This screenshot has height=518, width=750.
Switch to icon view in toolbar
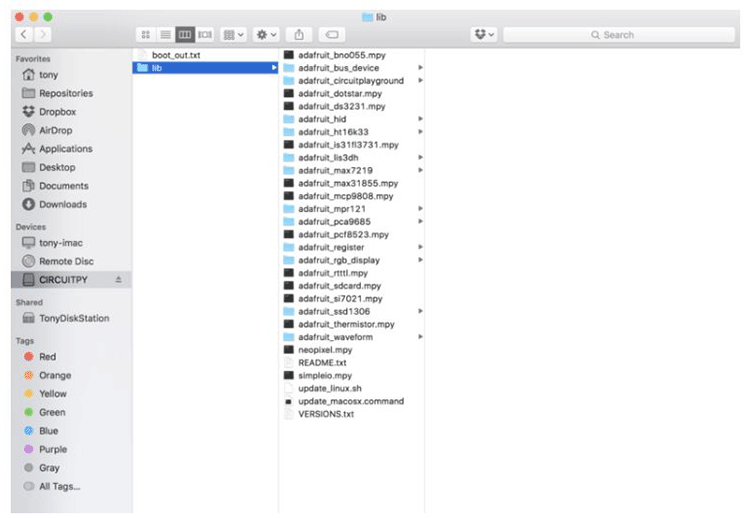[x=147, y=35]
